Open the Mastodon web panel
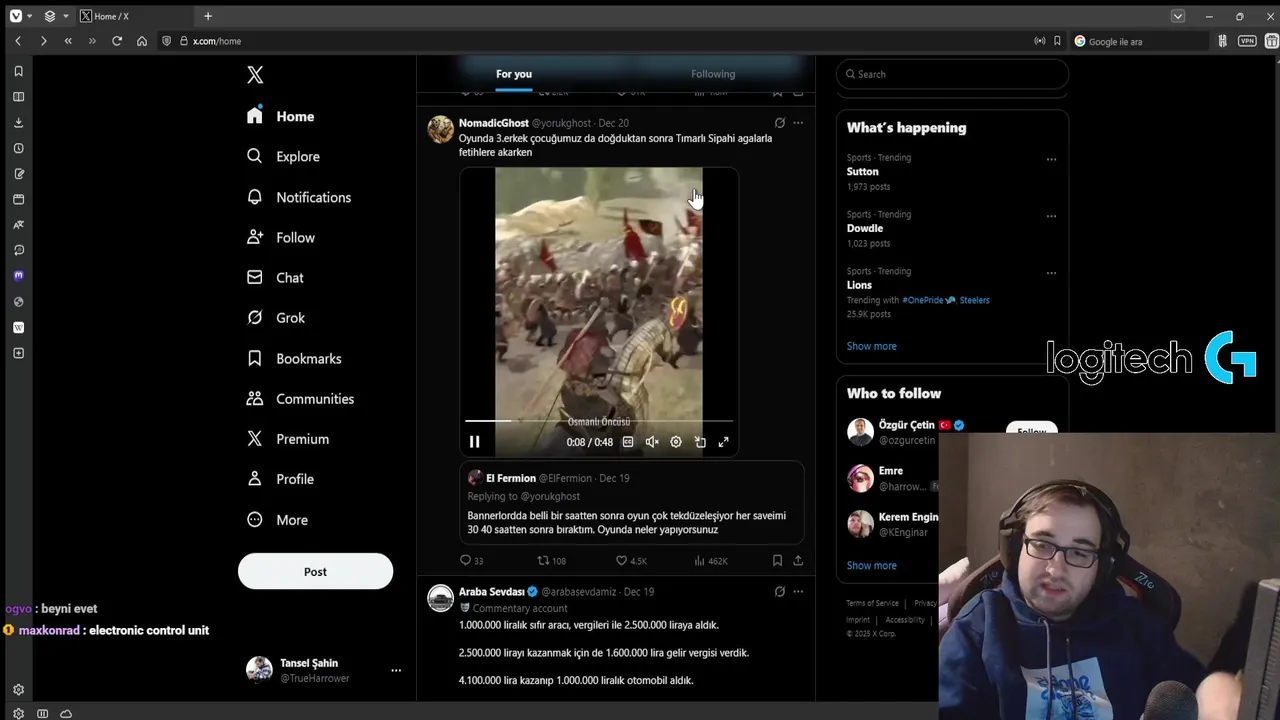This screenshot has width=1280, height=720. pyautogui.click(x=18, y=276)
